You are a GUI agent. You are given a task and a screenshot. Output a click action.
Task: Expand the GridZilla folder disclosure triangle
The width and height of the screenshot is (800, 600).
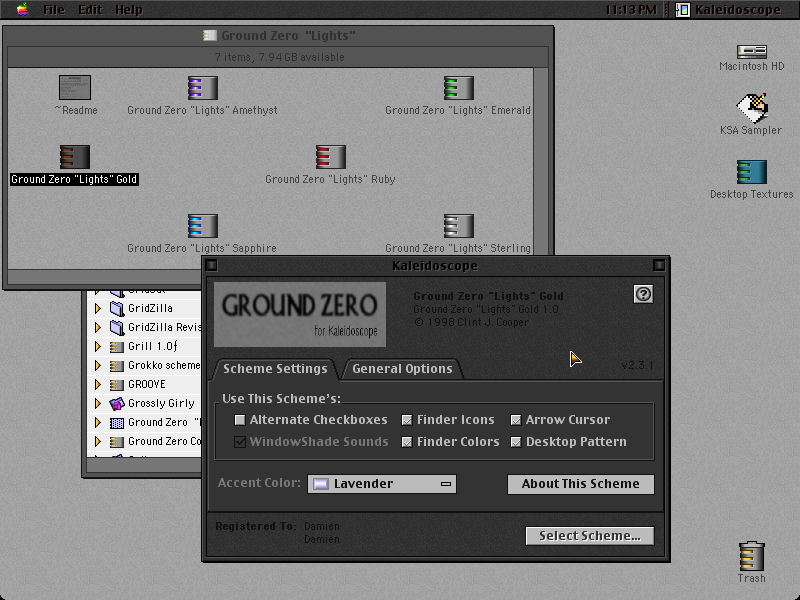coord(97,308)
